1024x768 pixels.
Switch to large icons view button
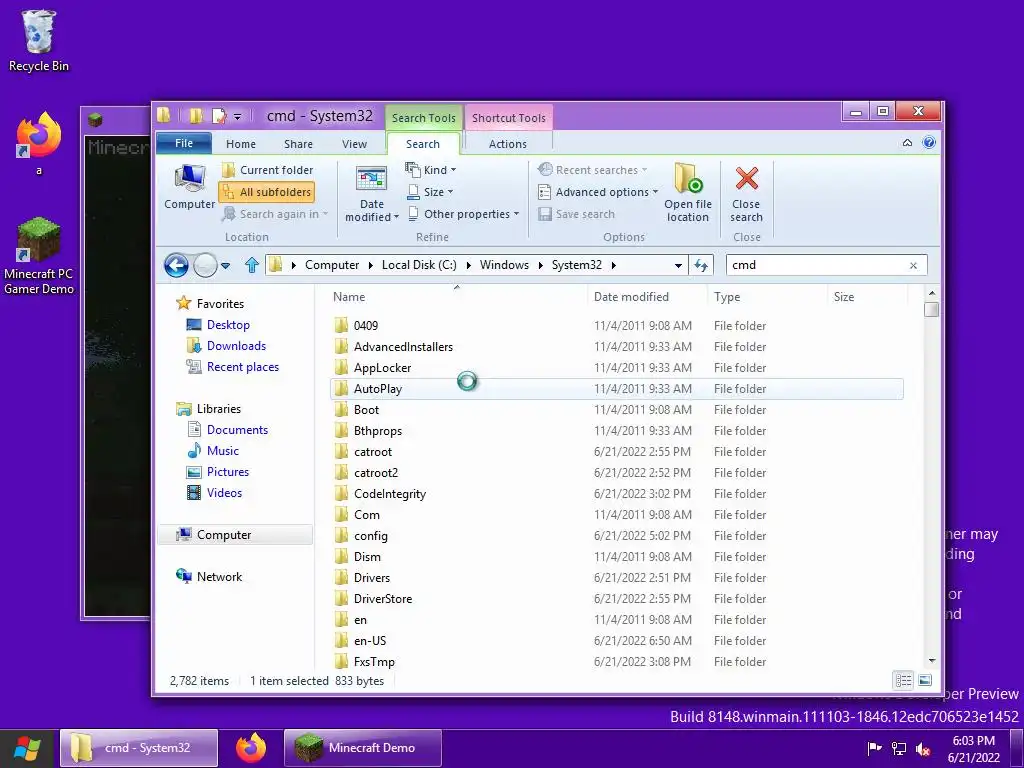(925, 680)
